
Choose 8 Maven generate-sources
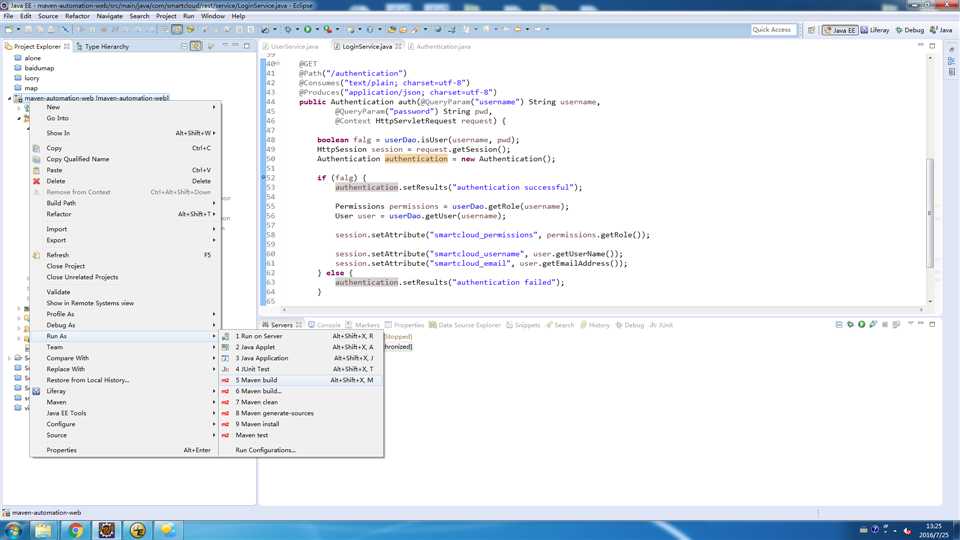tap(302, 413)
